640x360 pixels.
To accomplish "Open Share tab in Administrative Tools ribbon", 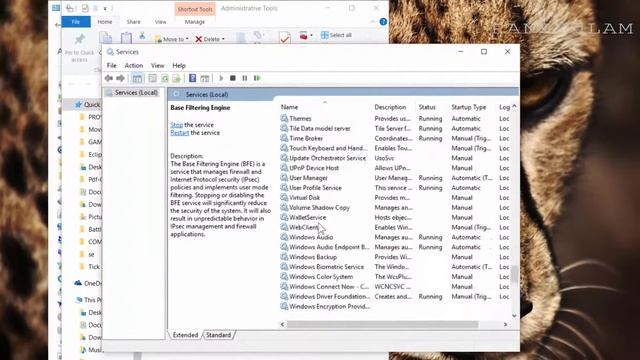I will tap(133, 22).
